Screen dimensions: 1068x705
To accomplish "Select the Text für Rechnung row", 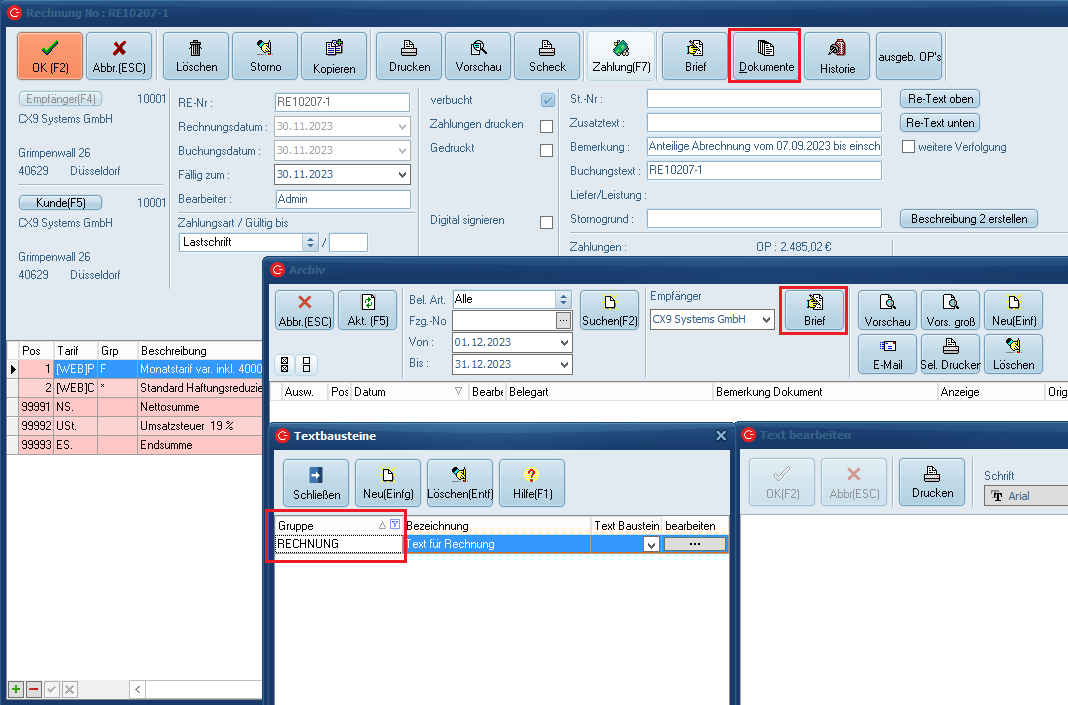I will pos(497,544).
